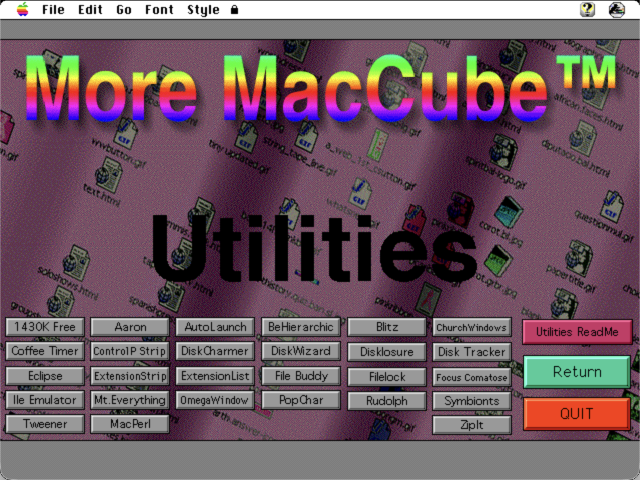
Task: Click the Rudolph button
Action: click(387, 401)
